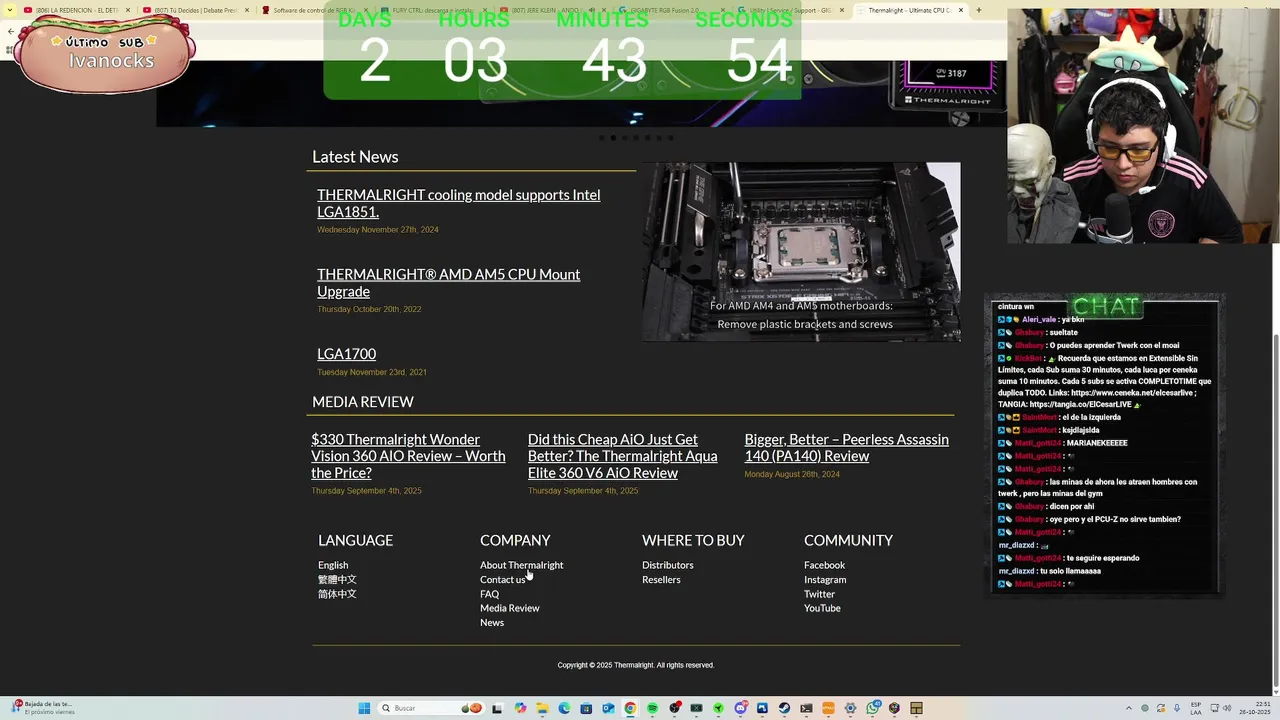Screen dimensions: 1280x720
Task: Launch Microsoft Edge from the taskbar
Action: (564, 708)
